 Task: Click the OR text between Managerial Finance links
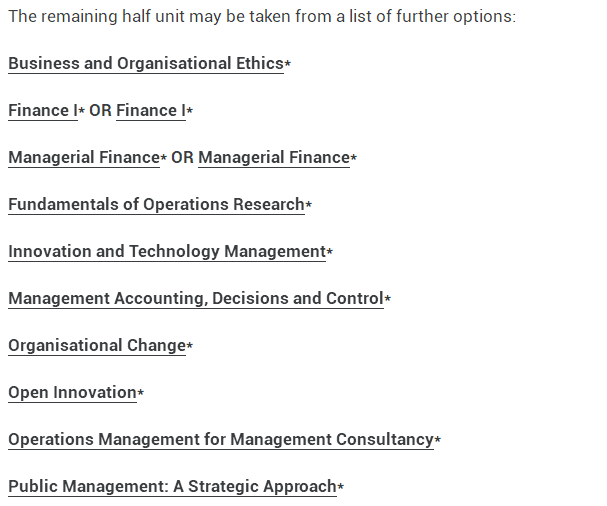point(182,158)
